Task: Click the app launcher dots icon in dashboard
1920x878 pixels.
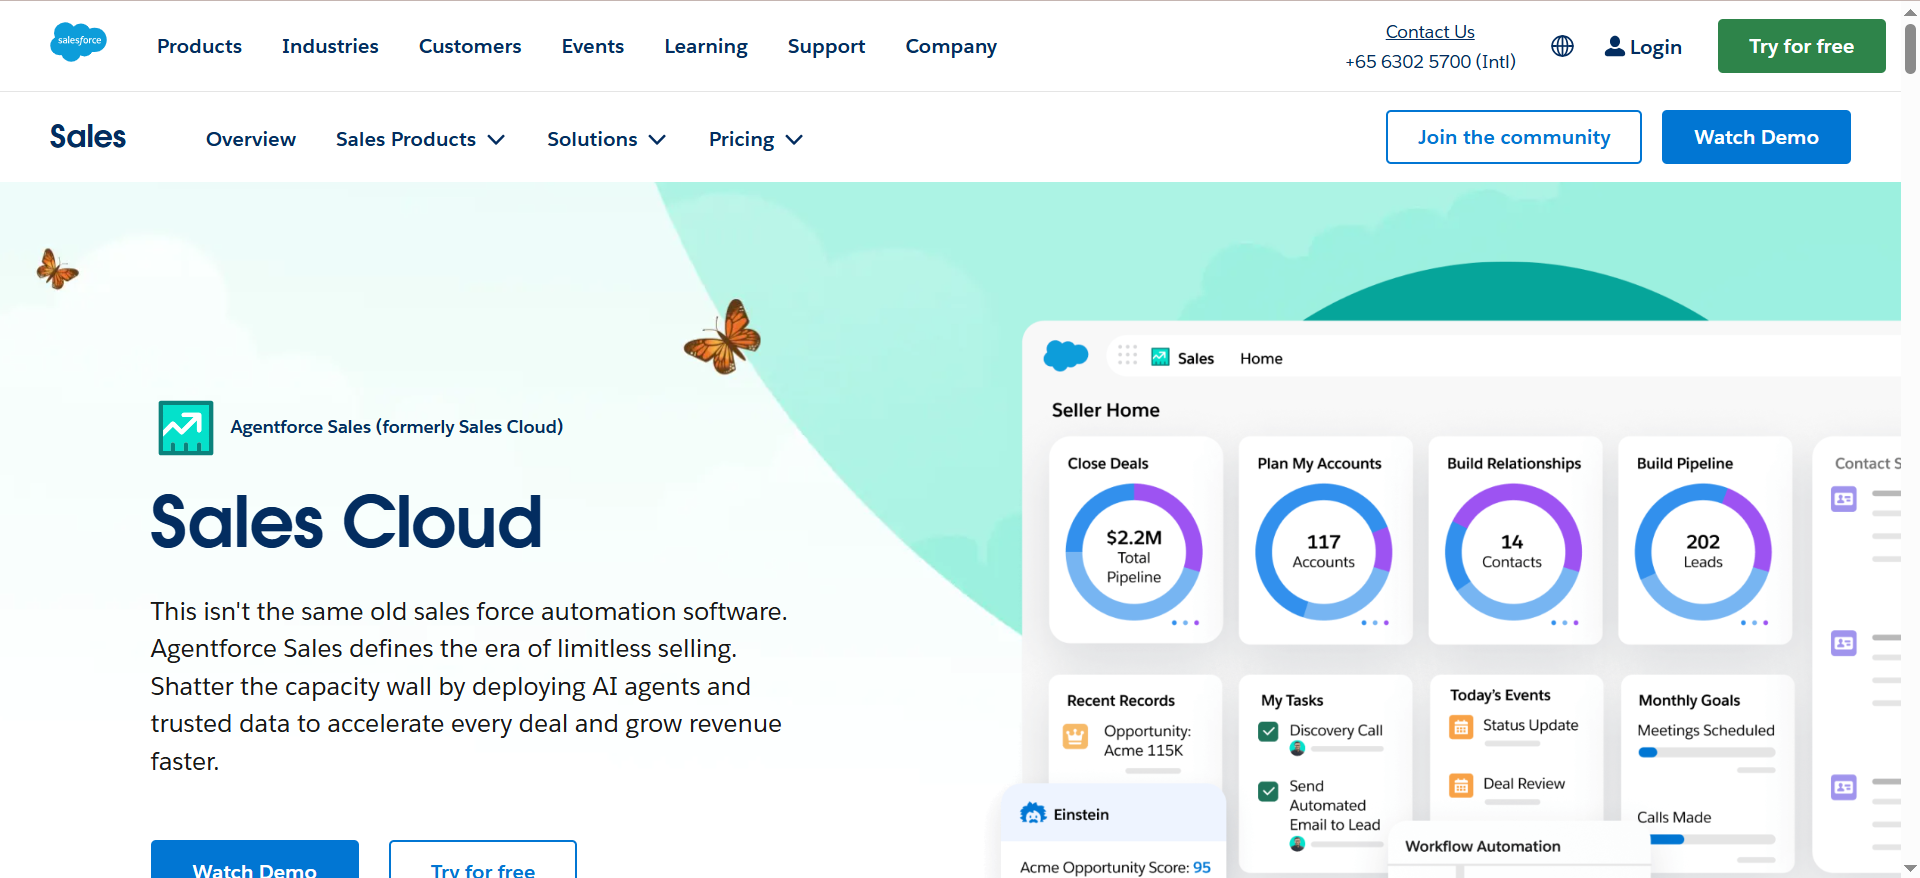Action: pyautogui.click(x=1127, y=355)
